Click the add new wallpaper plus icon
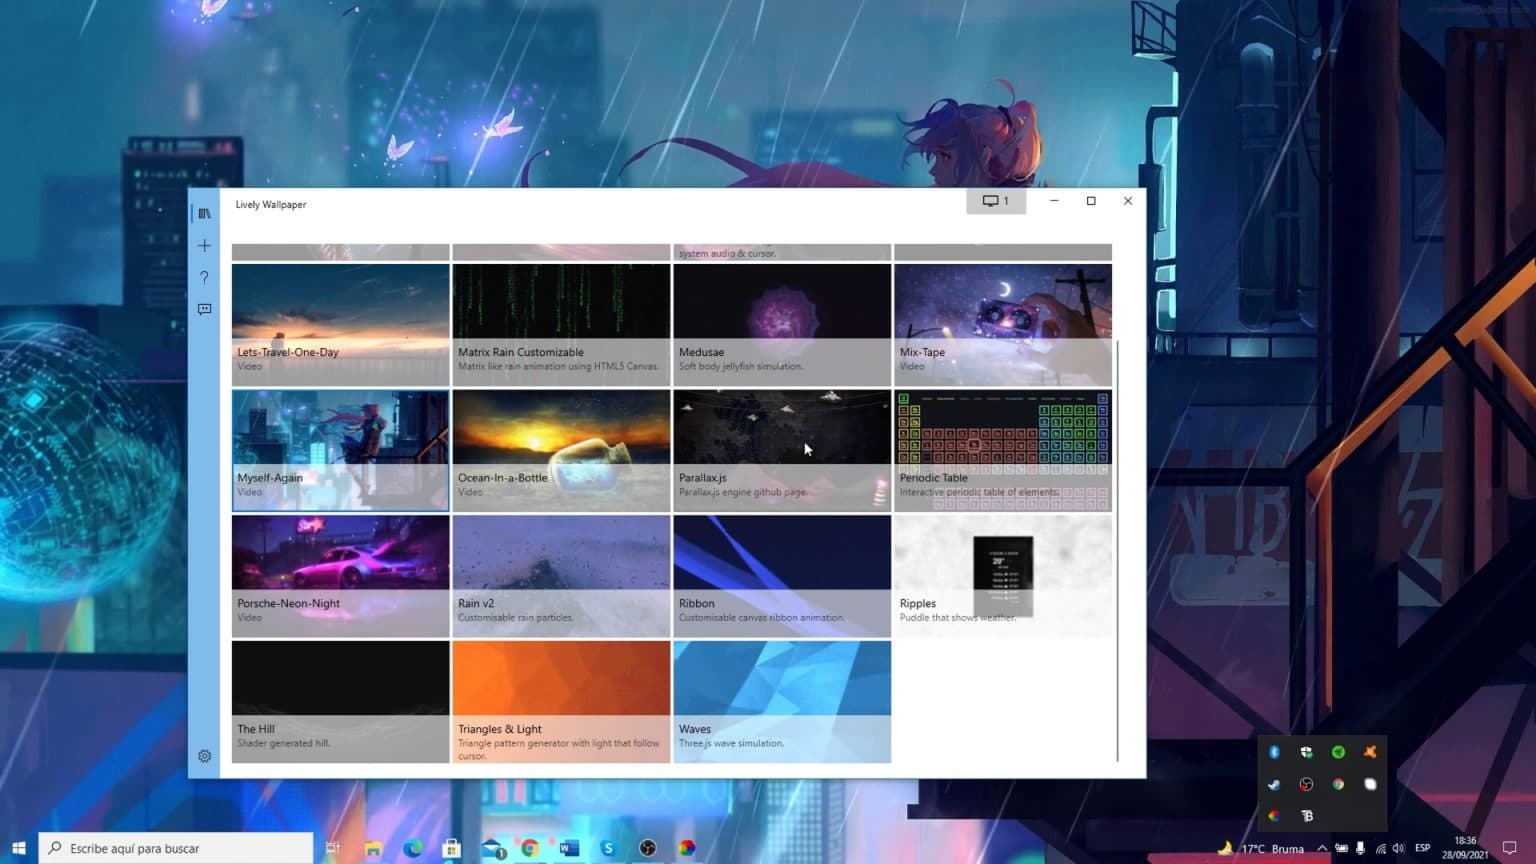Screen dimensions: 1536x864 click(x=204, y=245)
